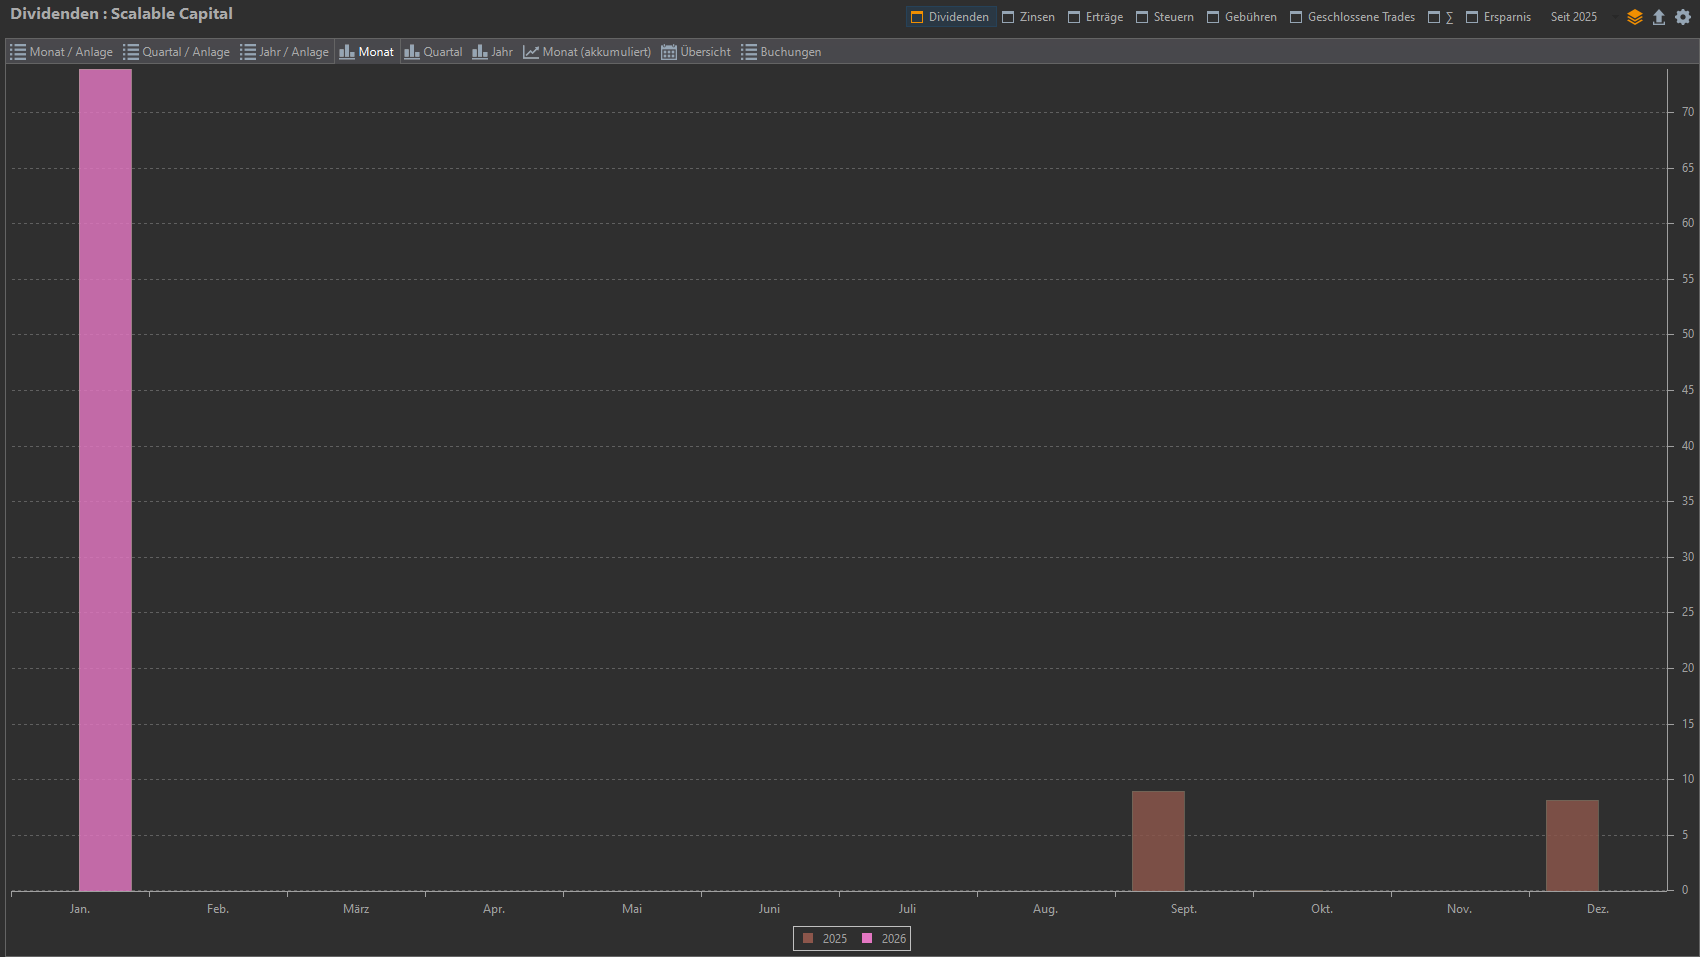Click the Dividenden filter button
This screenshot has width=1700, height=957.
click(x=950, y=17)
